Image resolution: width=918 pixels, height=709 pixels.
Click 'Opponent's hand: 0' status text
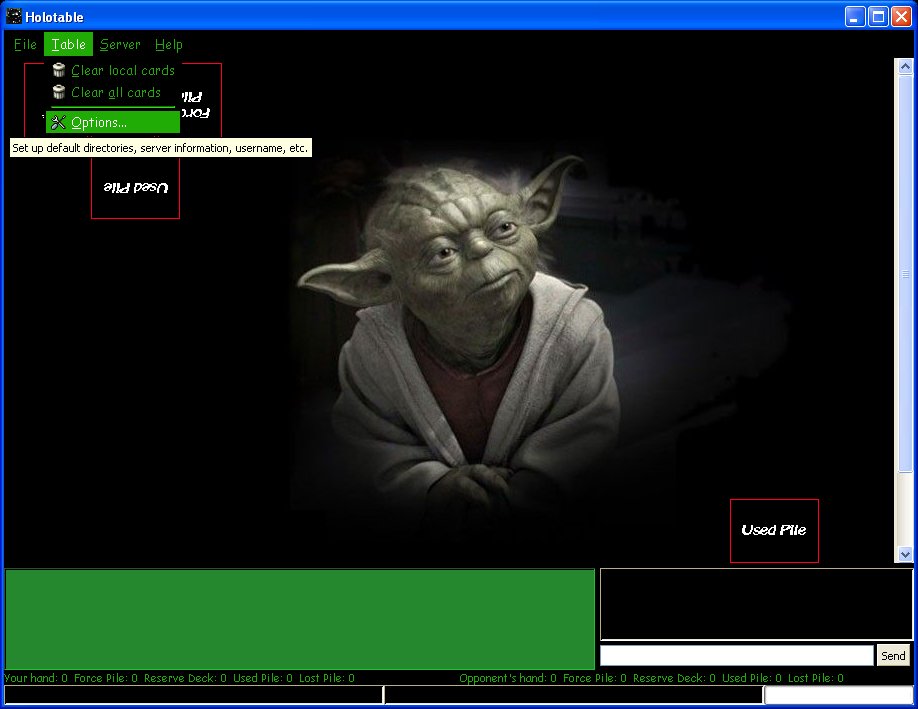[508, 678]
